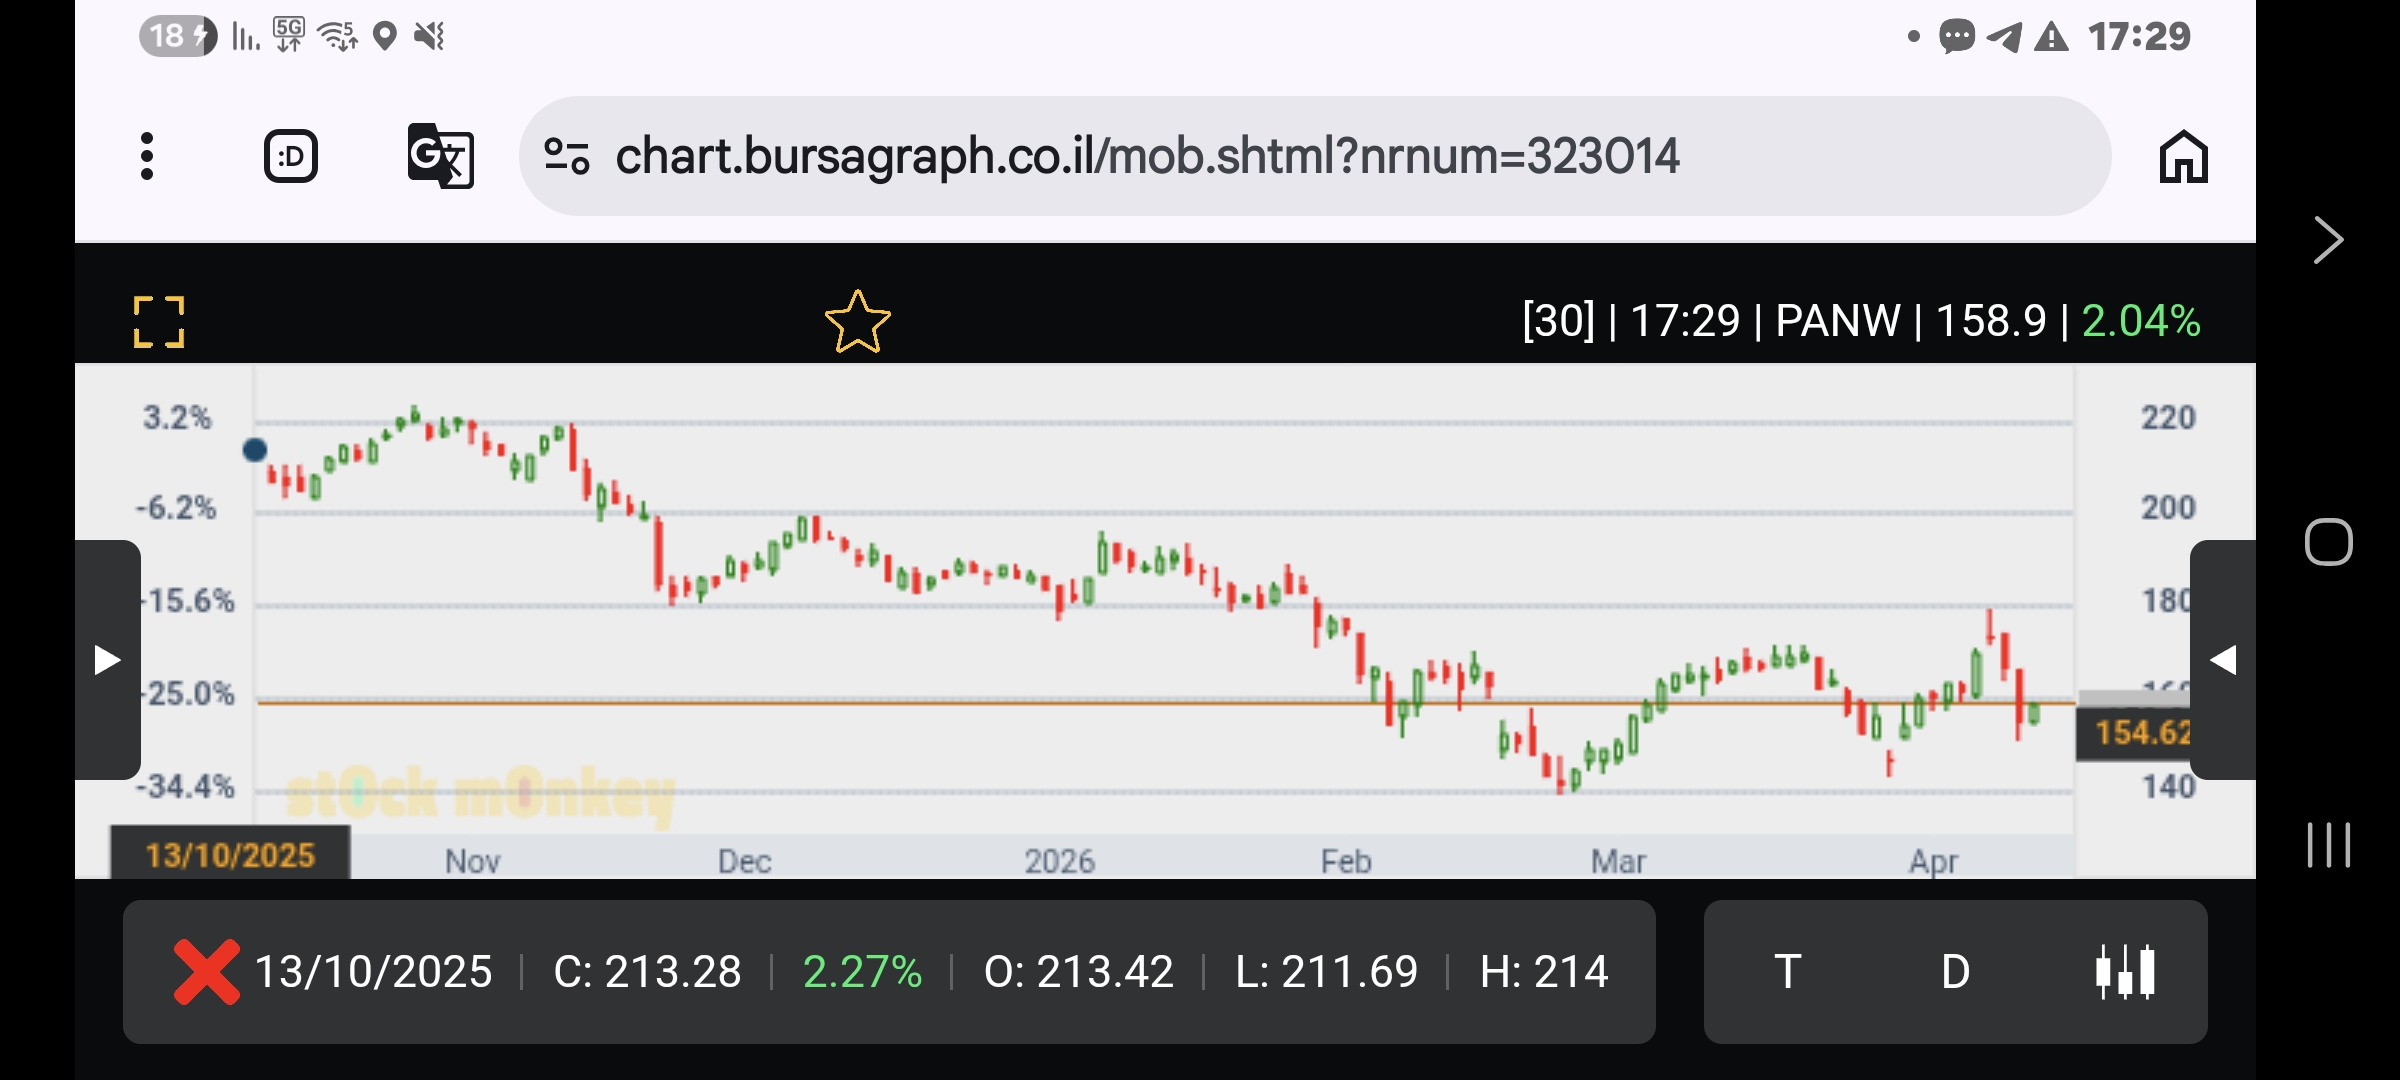Switch to the T chart mode
Image resolution: width=2400 pixels, height=1080 pixels.
[x=1787, y=971]
